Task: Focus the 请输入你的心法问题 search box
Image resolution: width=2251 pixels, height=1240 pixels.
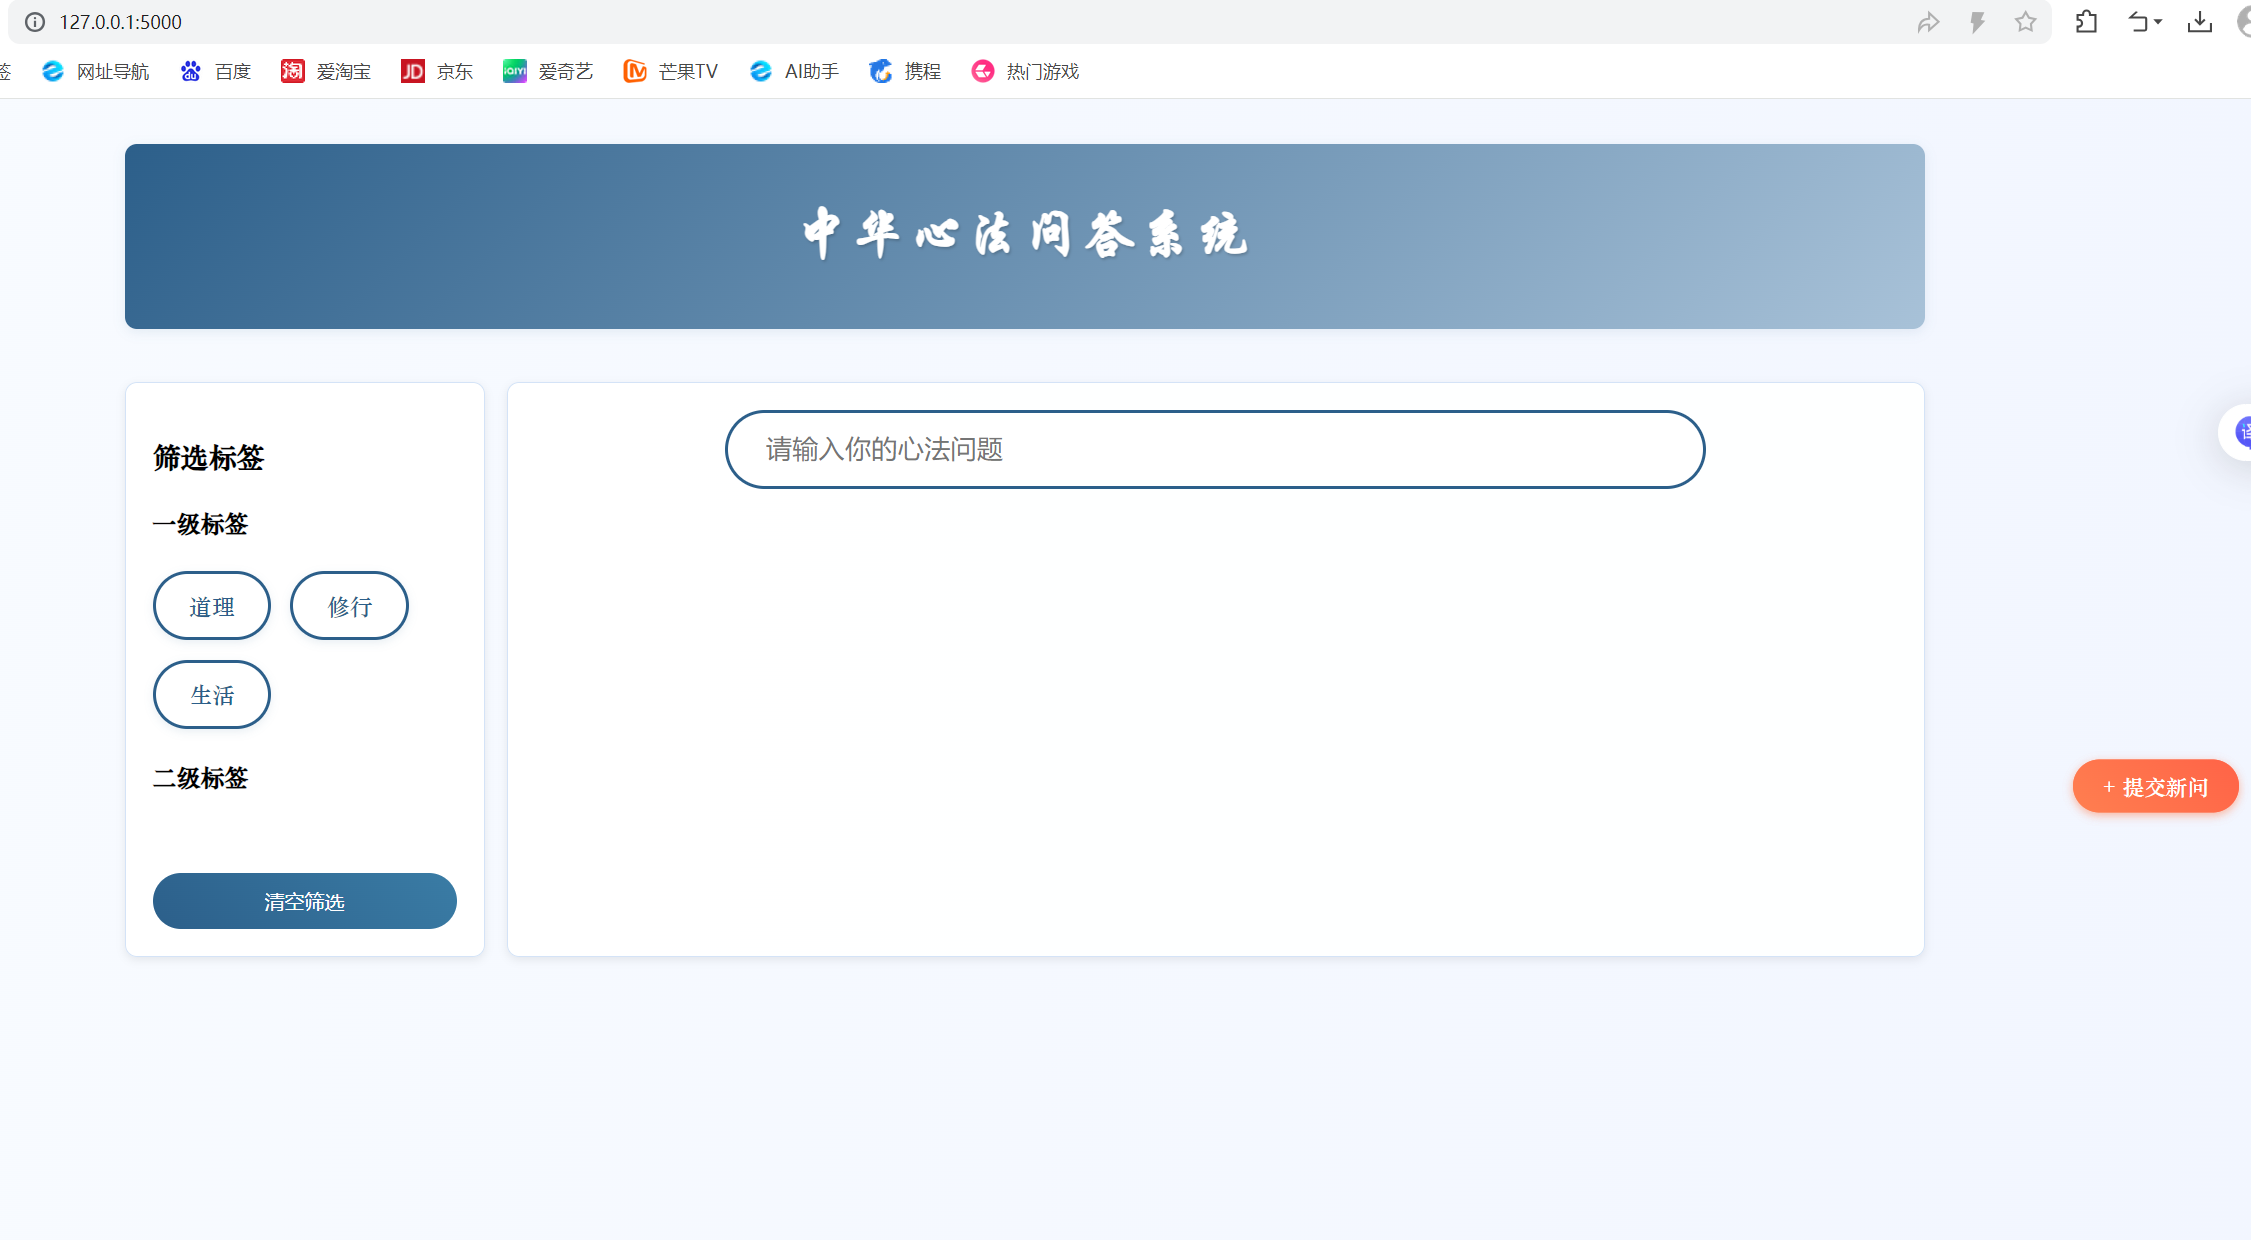Action: pyautogui.click(x=1214, y=449)
